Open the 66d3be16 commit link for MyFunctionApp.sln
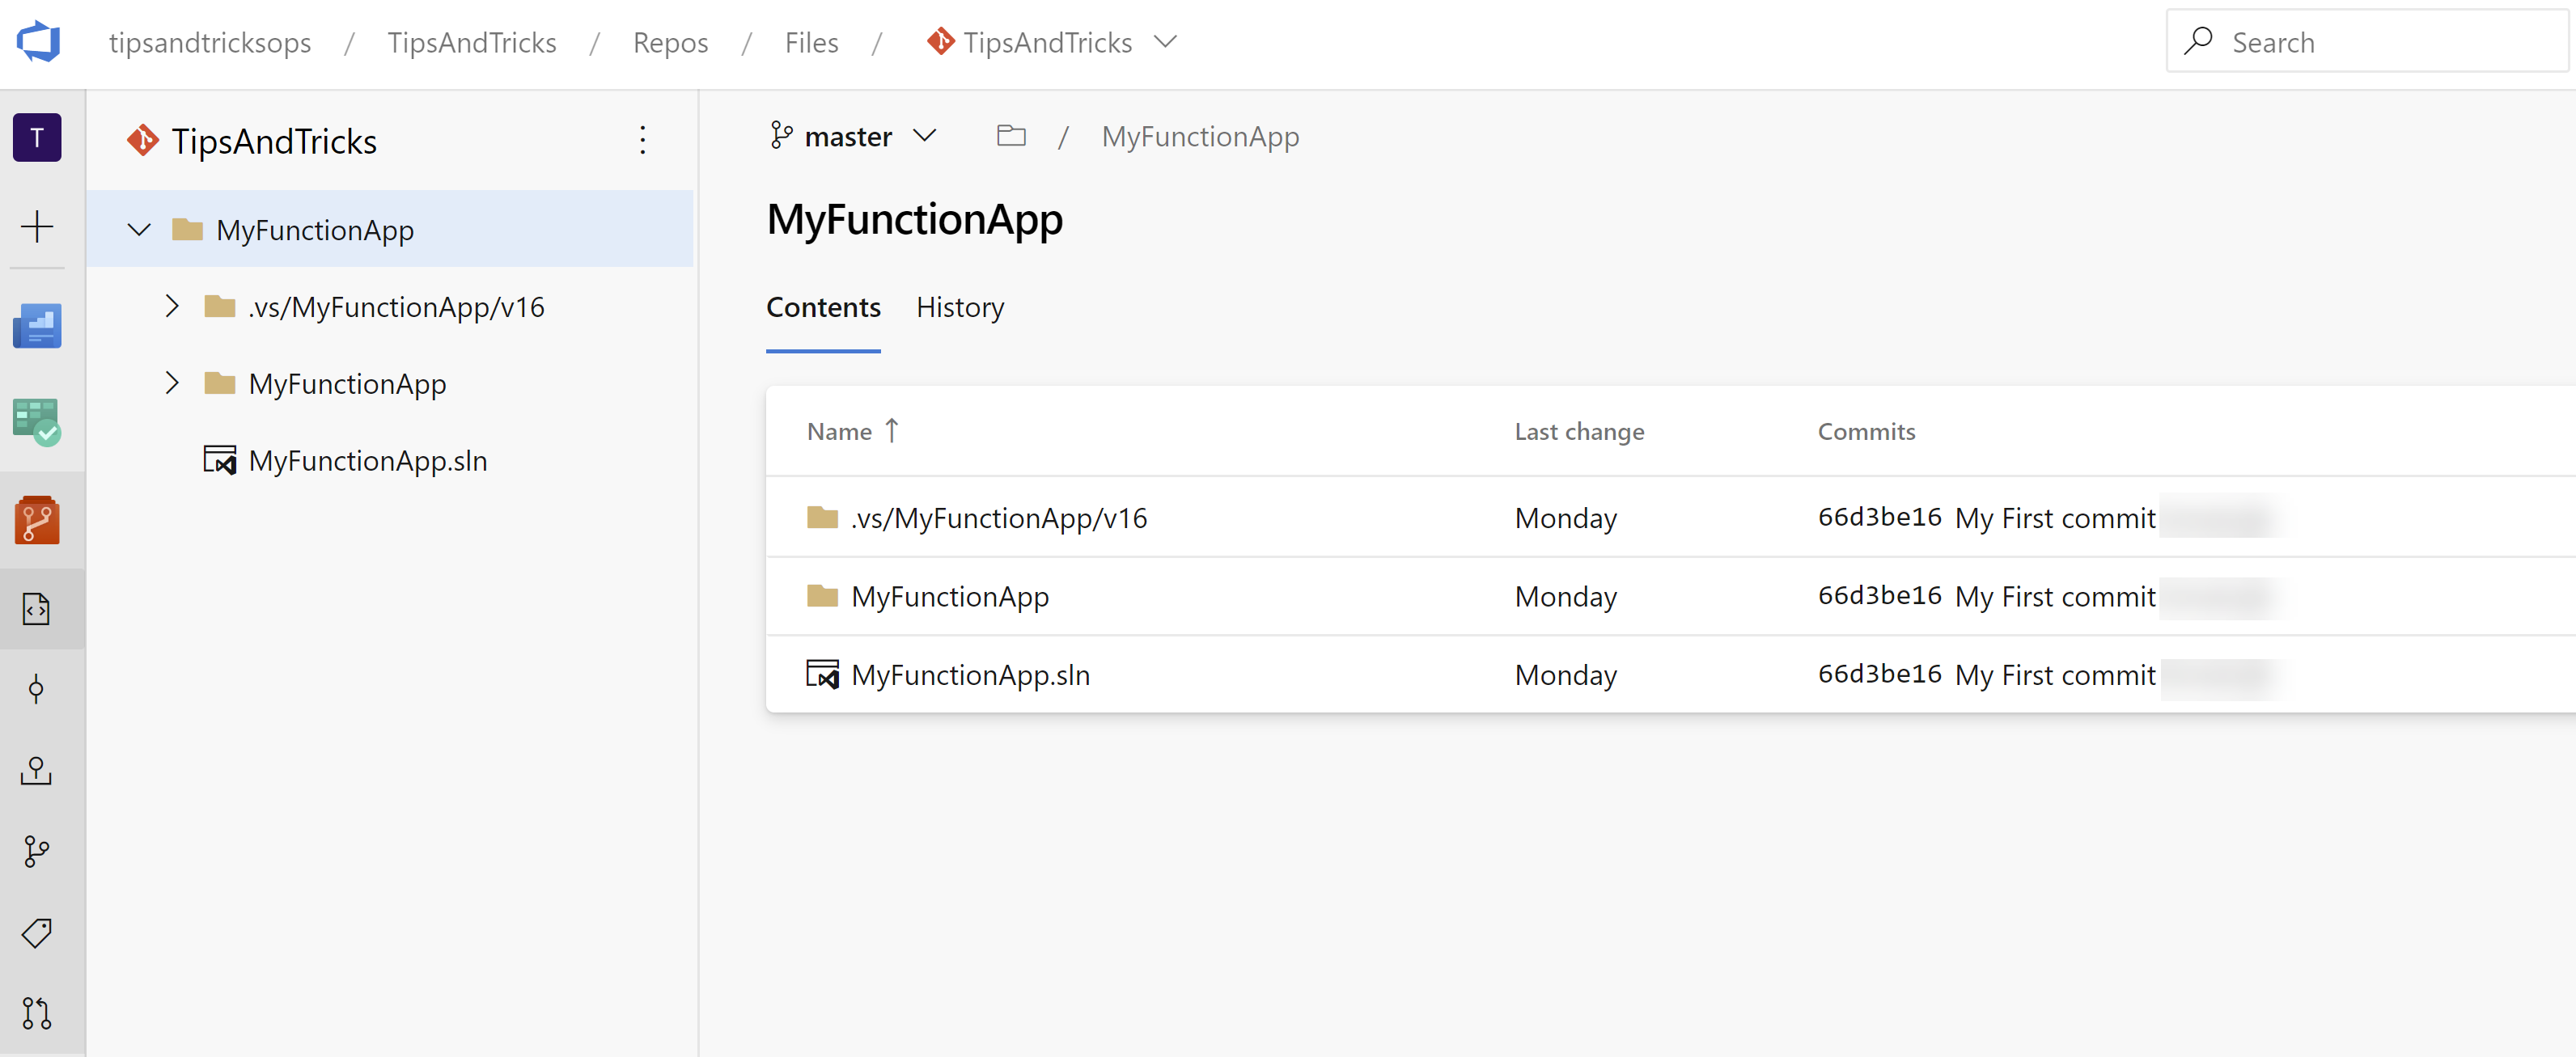 tap(1879, 674)
